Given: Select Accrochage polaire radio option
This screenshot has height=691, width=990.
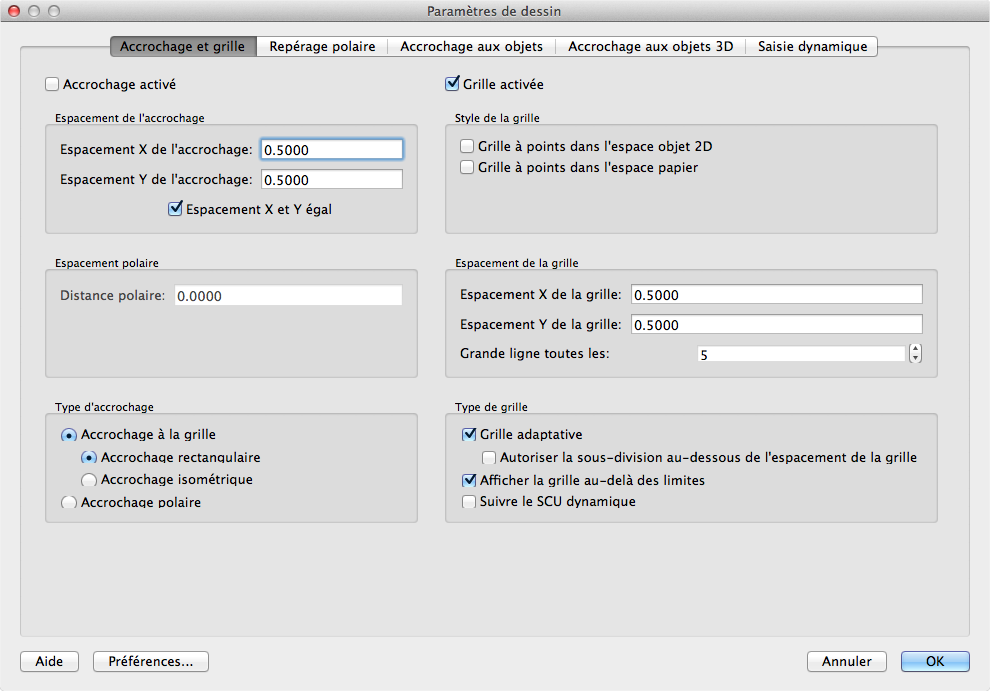Looking at the screenshot, I should (69, 502).
